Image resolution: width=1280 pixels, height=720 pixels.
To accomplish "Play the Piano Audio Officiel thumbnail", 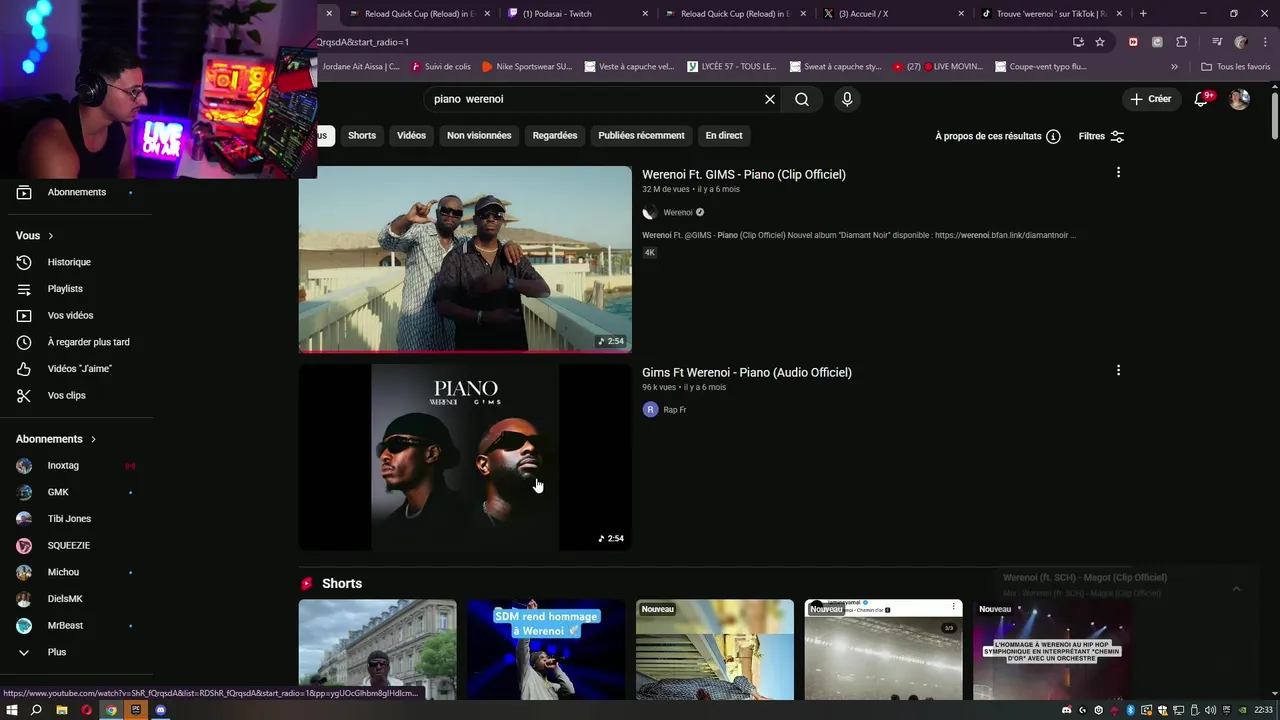I will [465, 457].
